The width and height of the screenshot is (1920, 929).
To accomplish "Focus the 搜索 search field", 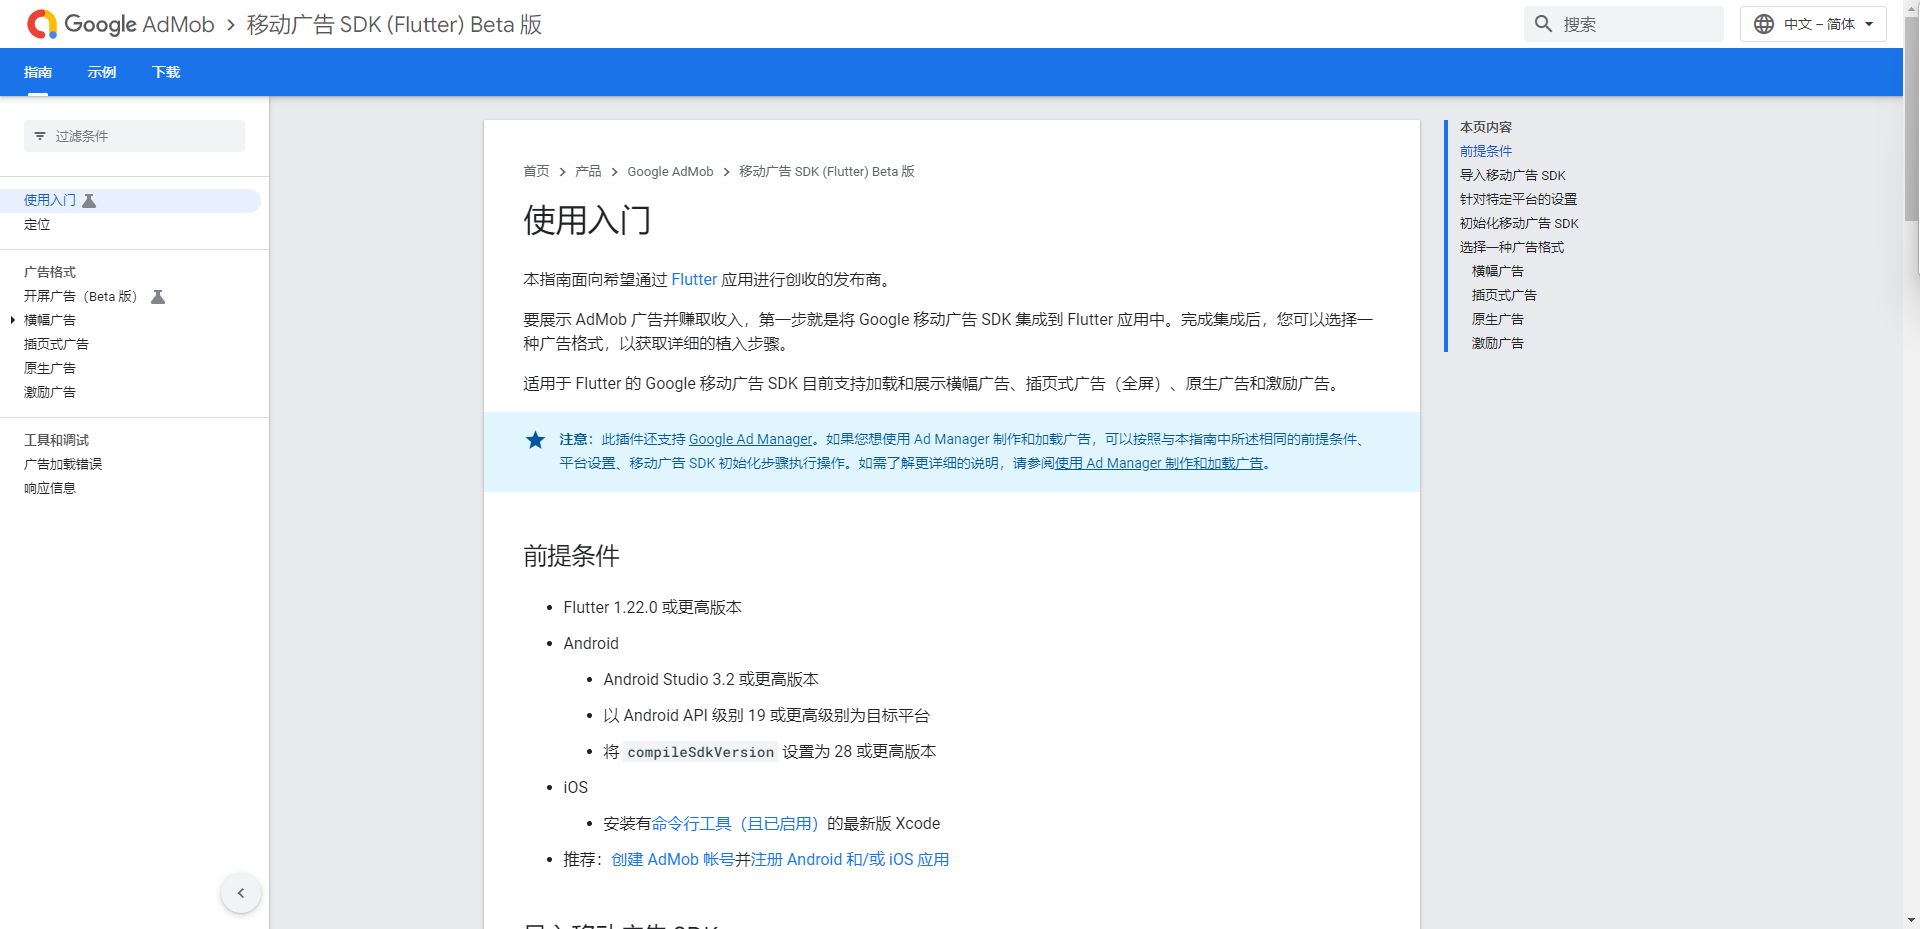I will coord(1624,24).
